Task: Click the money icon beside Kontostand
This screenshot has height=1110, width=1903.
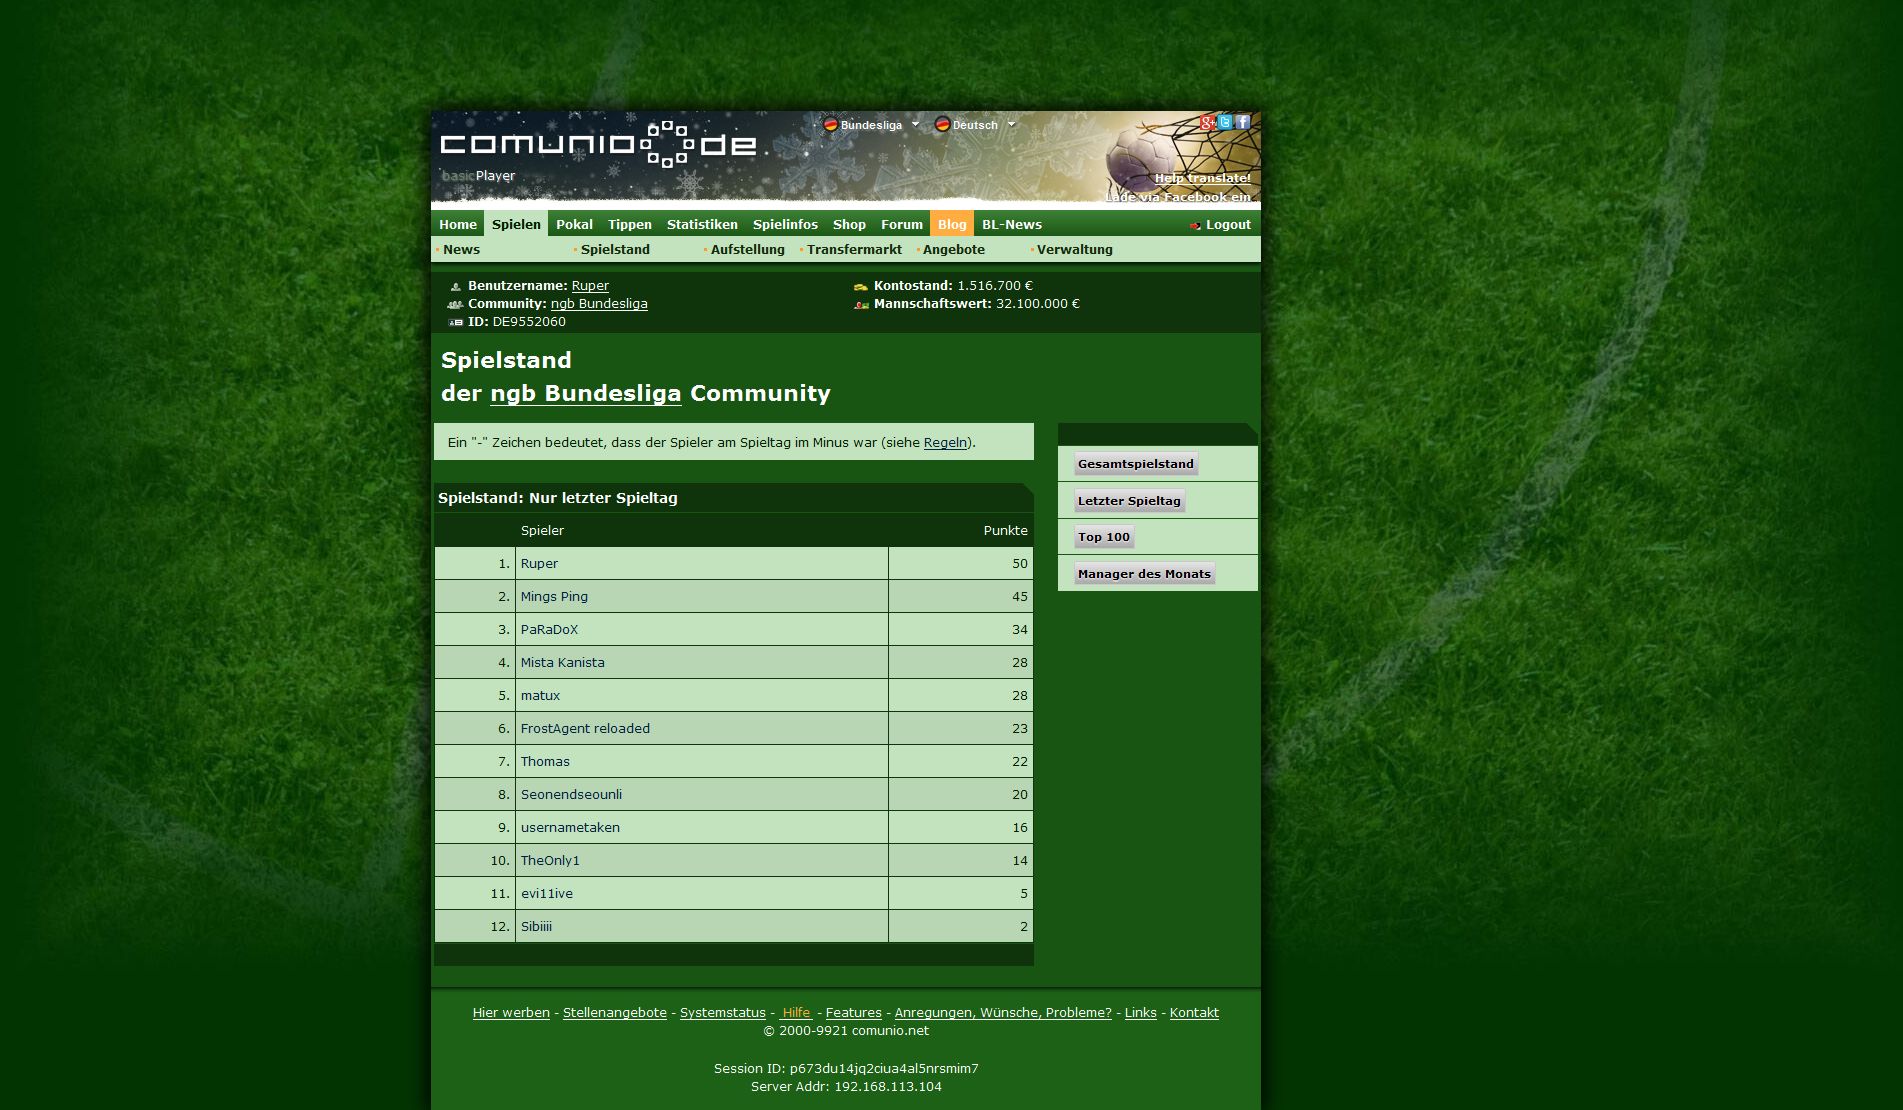Action: click(861, 287)
